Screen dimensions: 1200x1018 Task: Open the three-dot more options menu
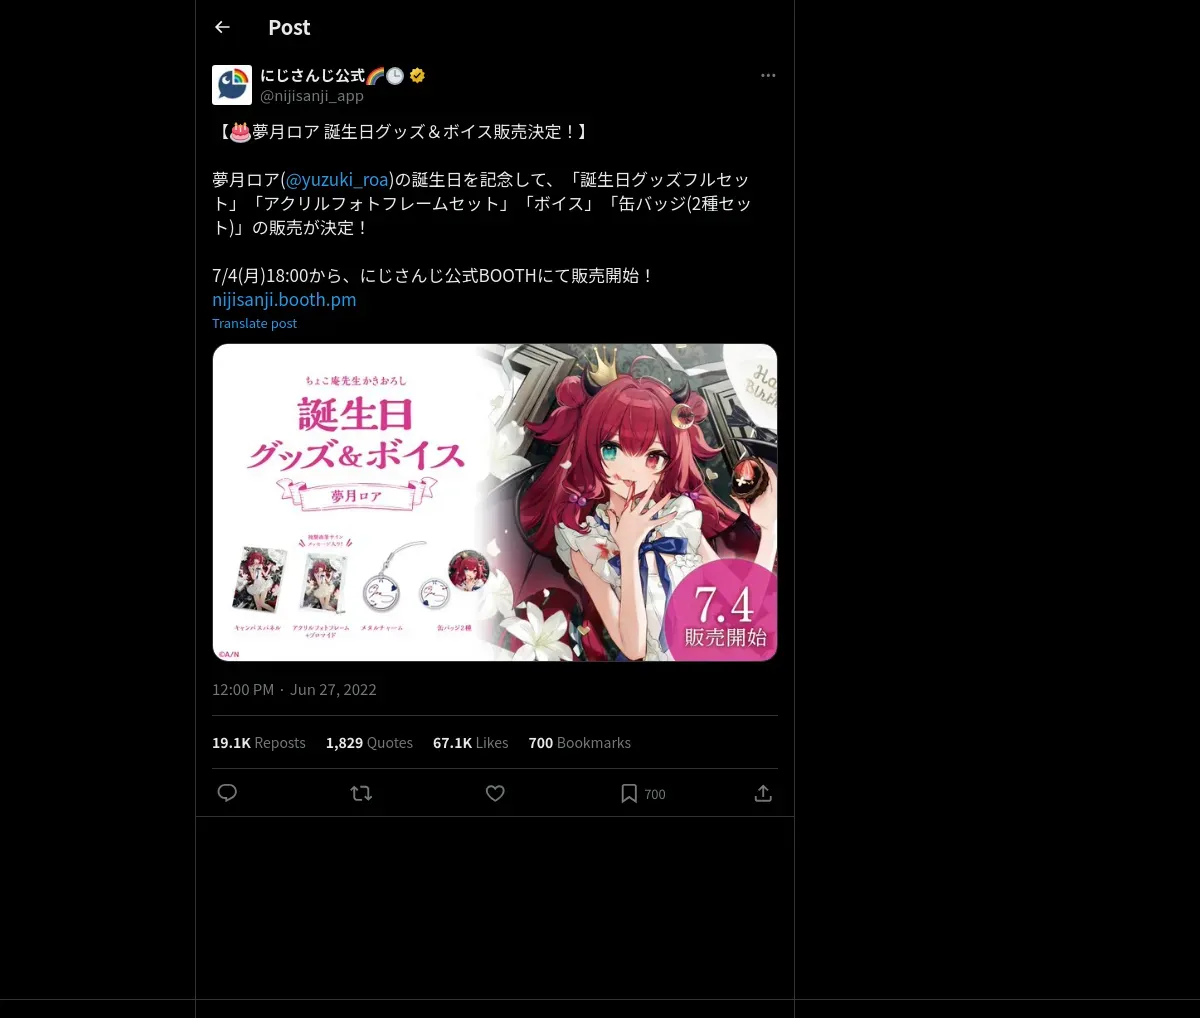pyautogui.click(x=768, y=75)
